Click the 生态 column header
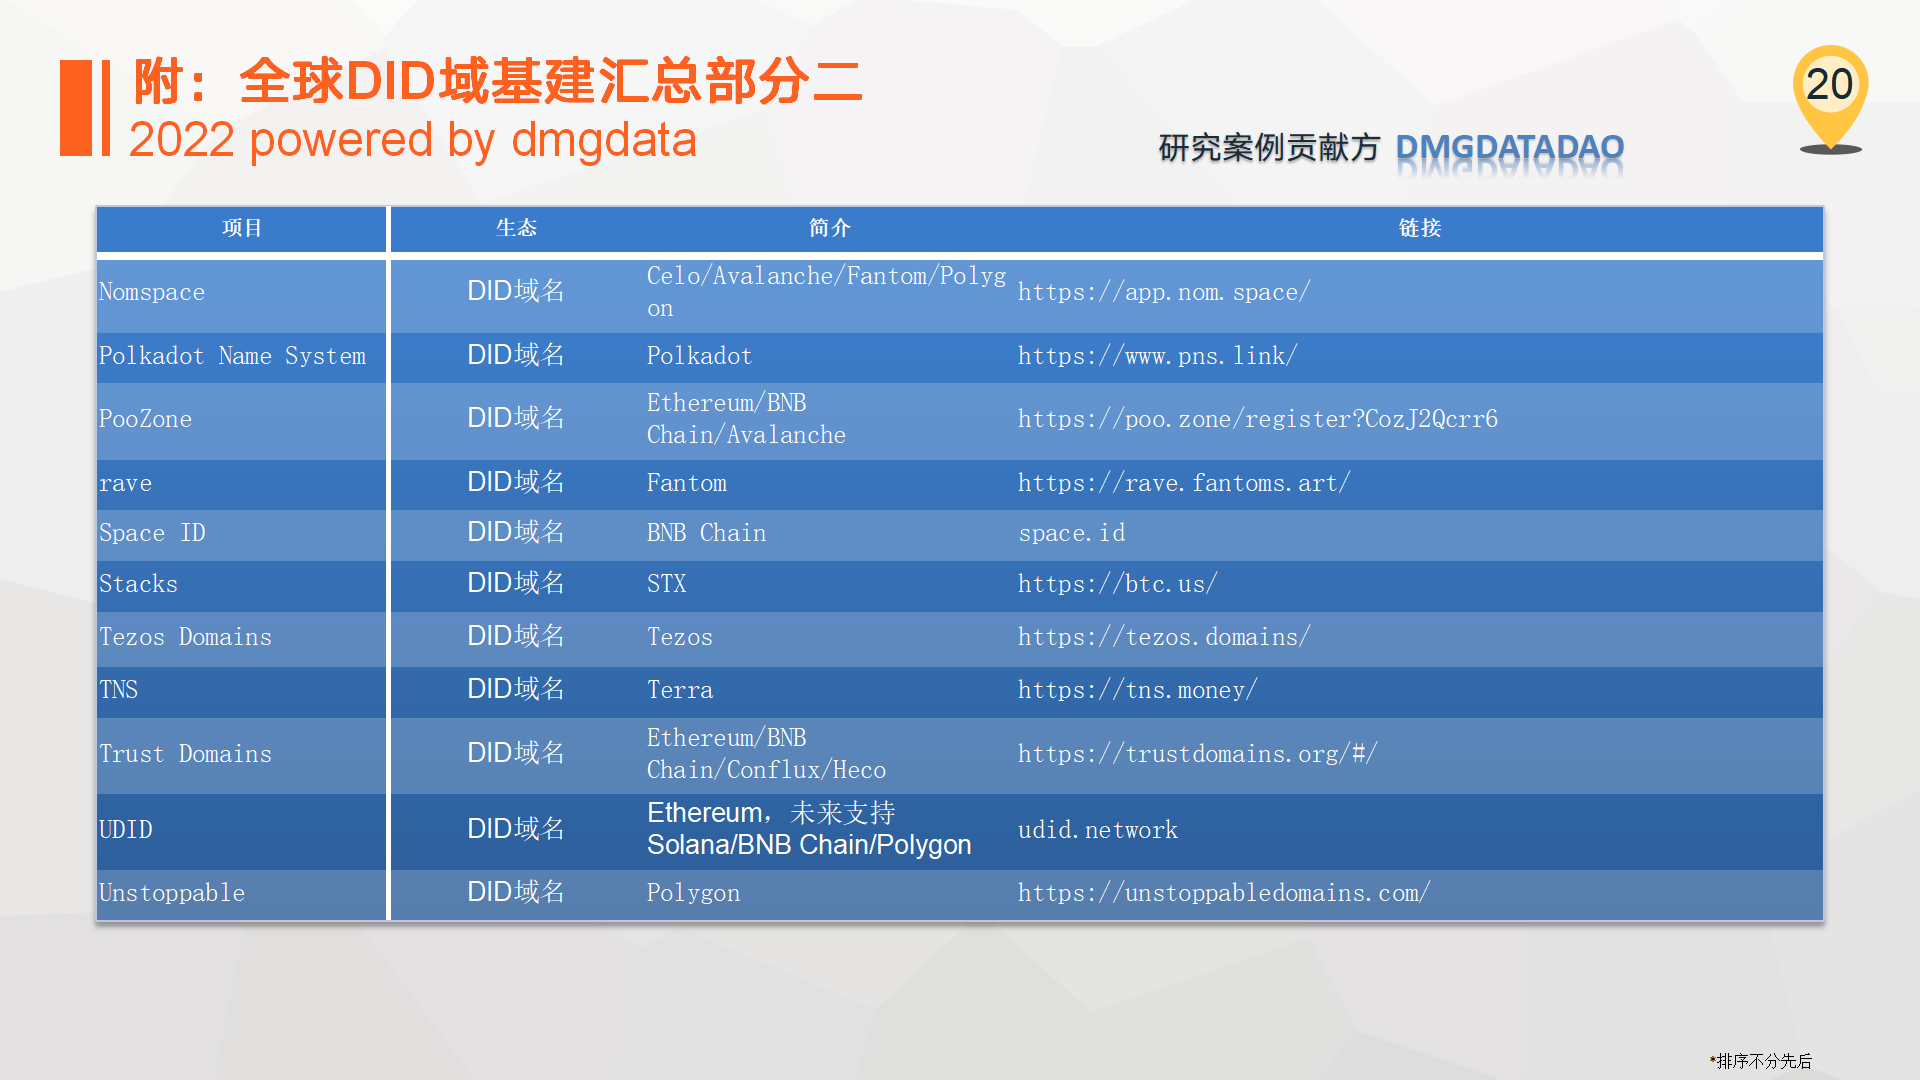Viewport: 1920px width, 1080px height. [x=516, y=228]
